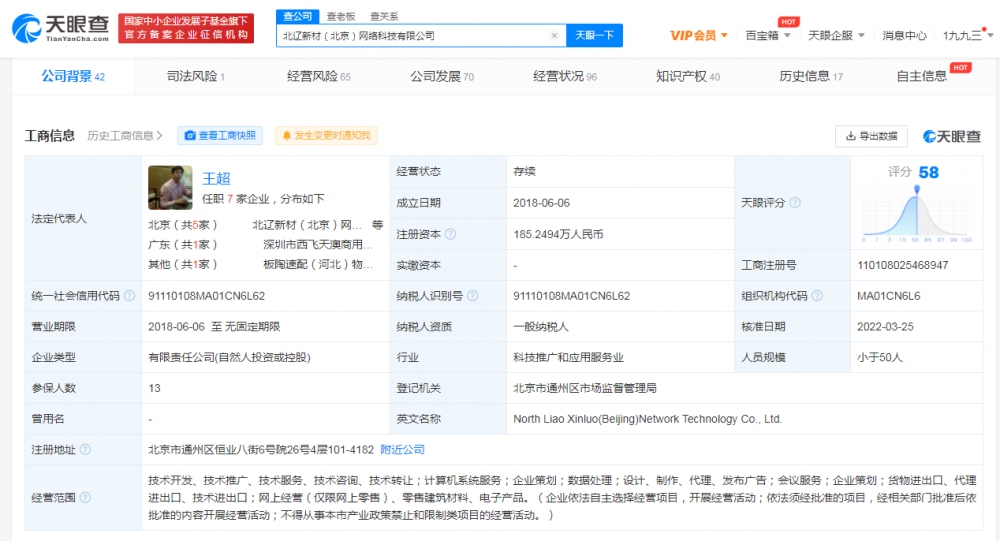The width and height of the screenshot is (1000, 541).
Task: Switch to the 知识产权 tab
Action: (x=688, y=77)
